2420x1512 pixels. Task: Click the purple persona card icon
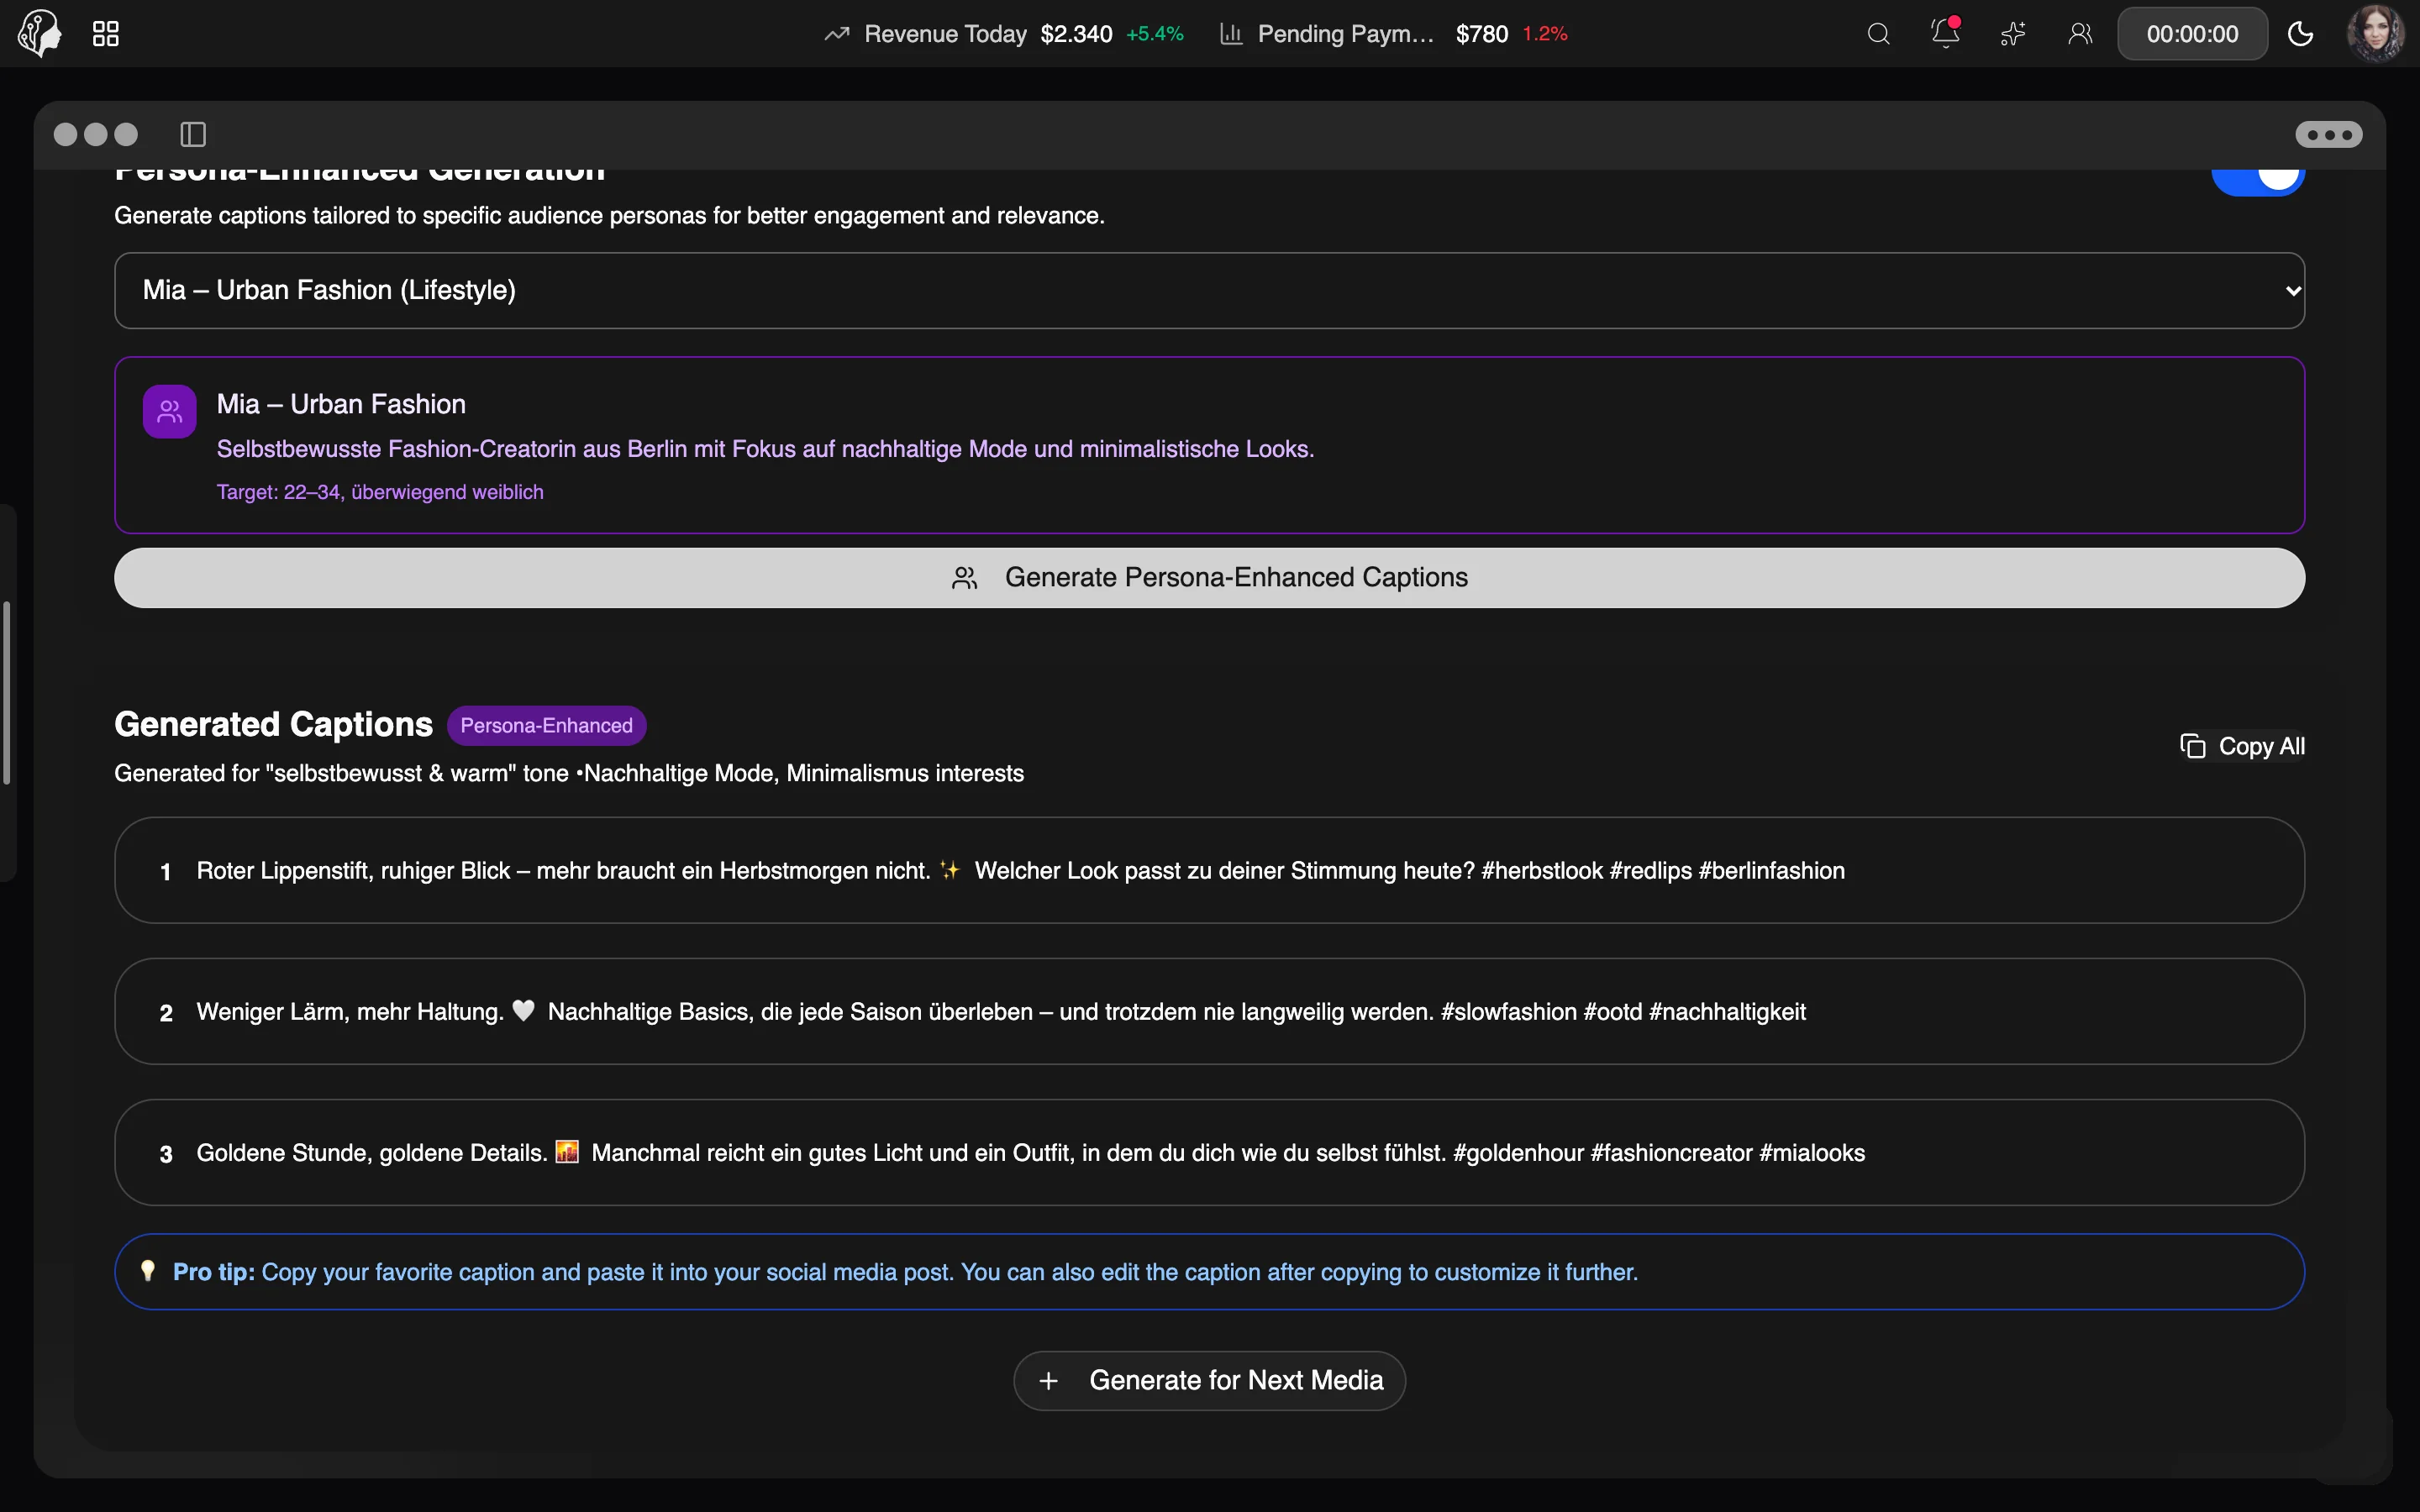tap(170, 411)
